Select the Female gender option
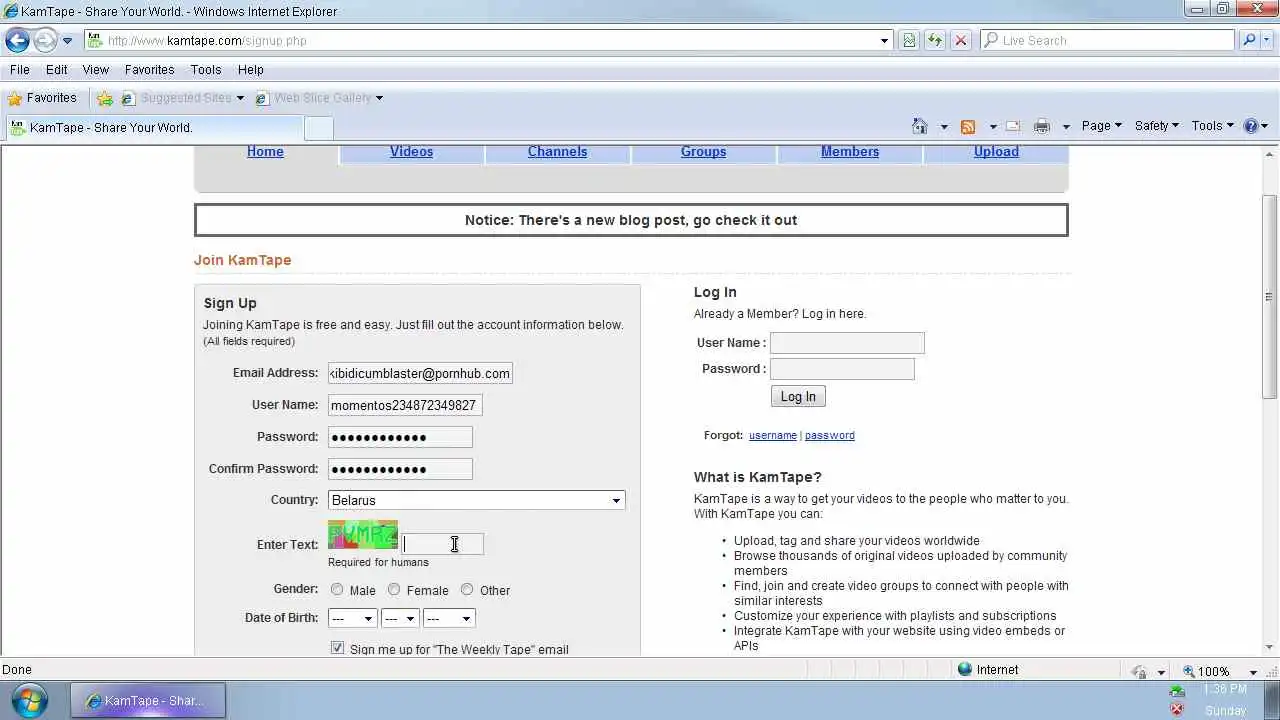 [394, 590]
